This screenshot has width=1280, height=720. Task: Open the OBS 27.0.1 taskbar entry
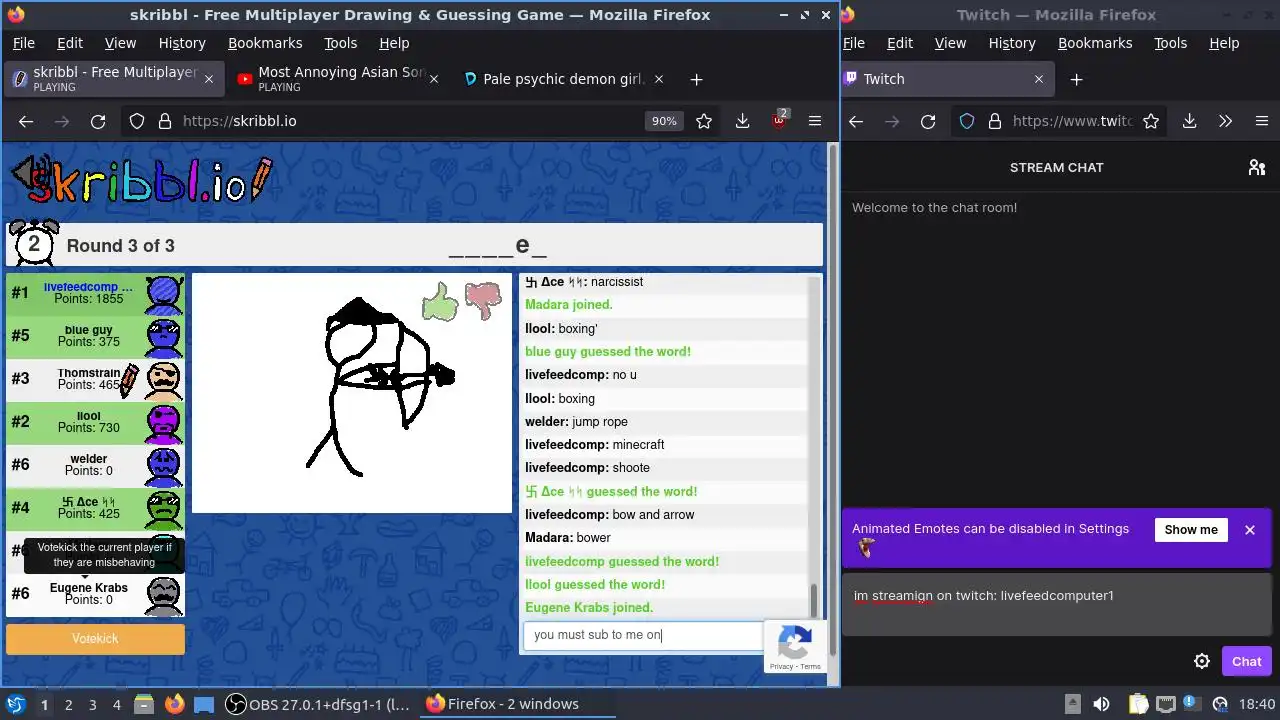click(317, 704)
